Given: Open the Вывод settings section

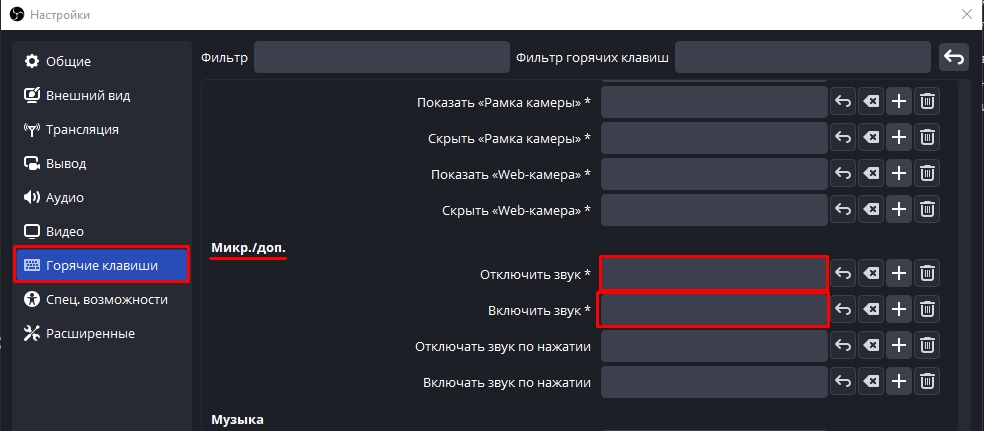Looking at the screenshot, I should [x=102, y=163].
